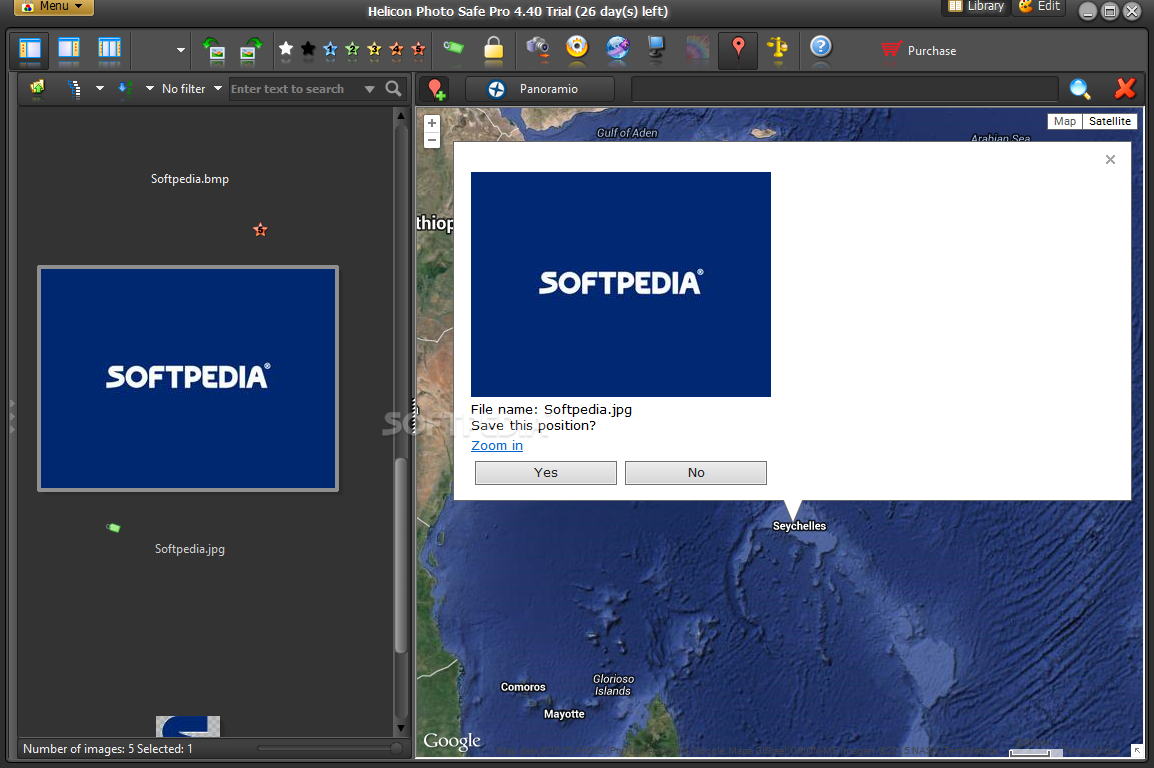Screen dimensions: 1154x768
Task: Click the yellow padlock icon
Action: (494, 49)
